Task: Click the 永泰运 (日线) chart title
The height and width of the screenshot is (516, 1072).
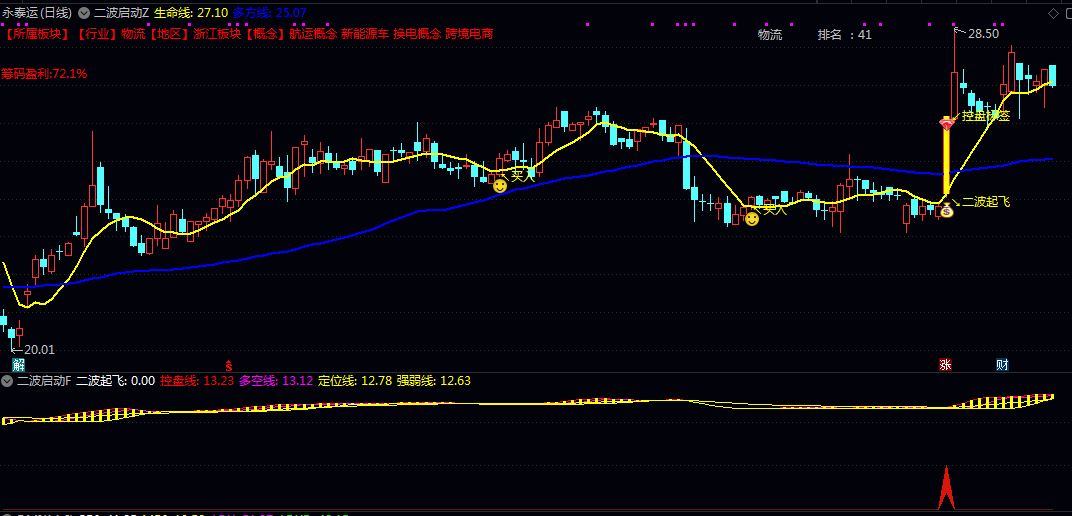Action: [37, 13]
